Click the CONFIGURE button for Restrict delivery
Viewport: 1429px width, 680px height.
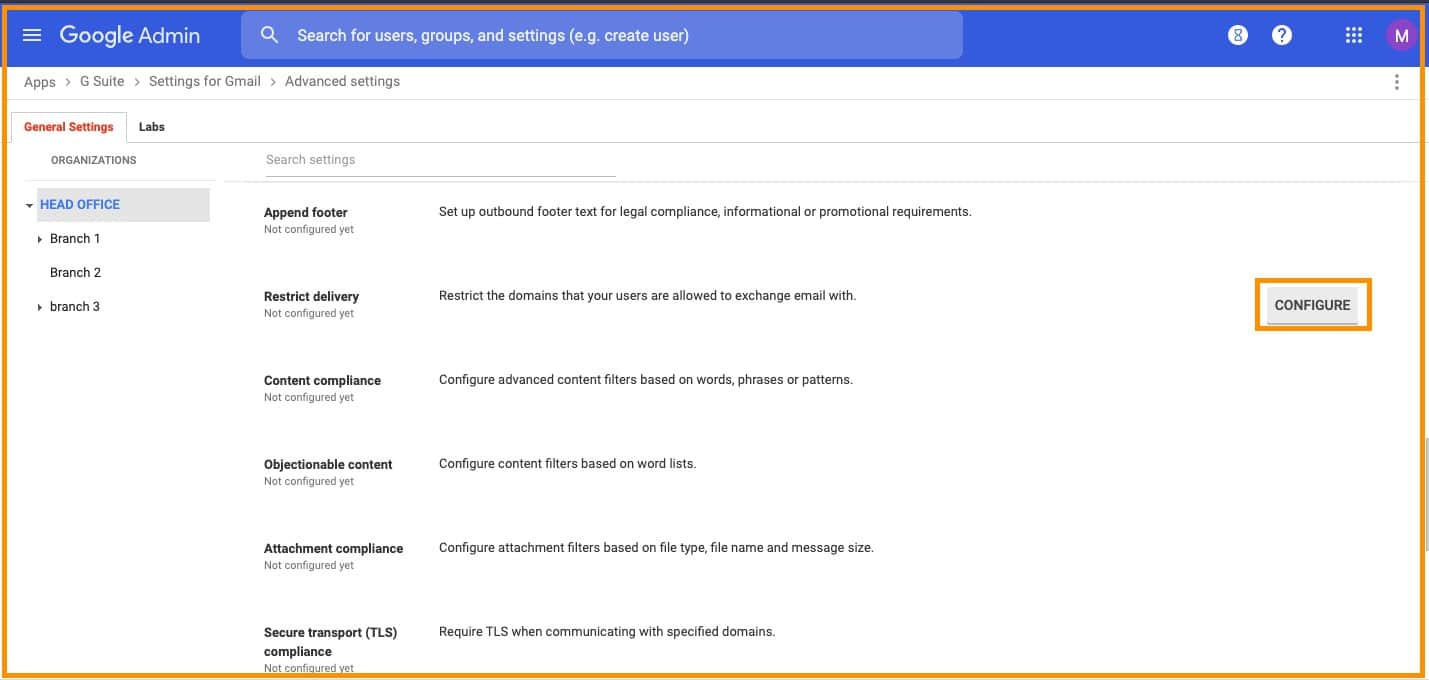1312,305
